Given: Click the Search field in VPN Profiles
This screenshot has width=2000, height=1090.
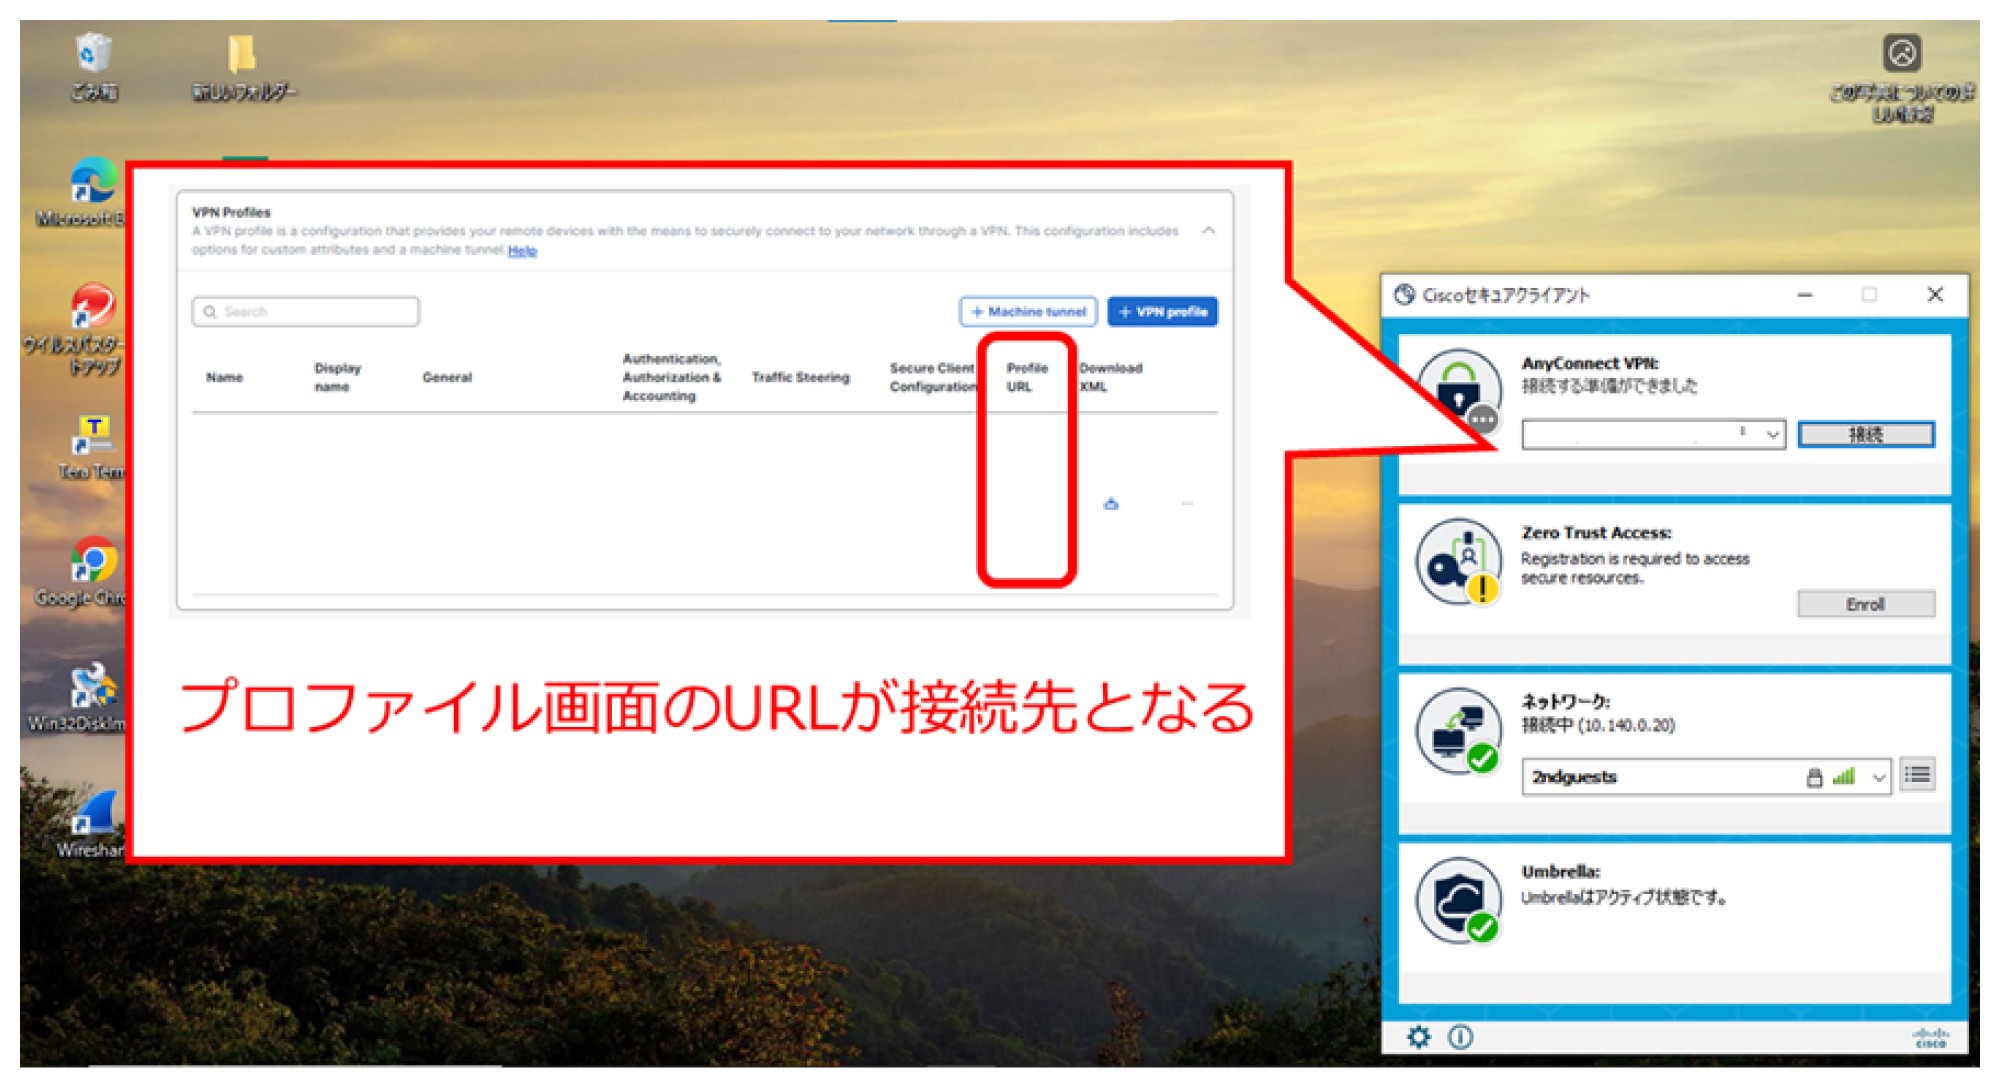Looking at the screenshot, I should [x=305, y=312].
